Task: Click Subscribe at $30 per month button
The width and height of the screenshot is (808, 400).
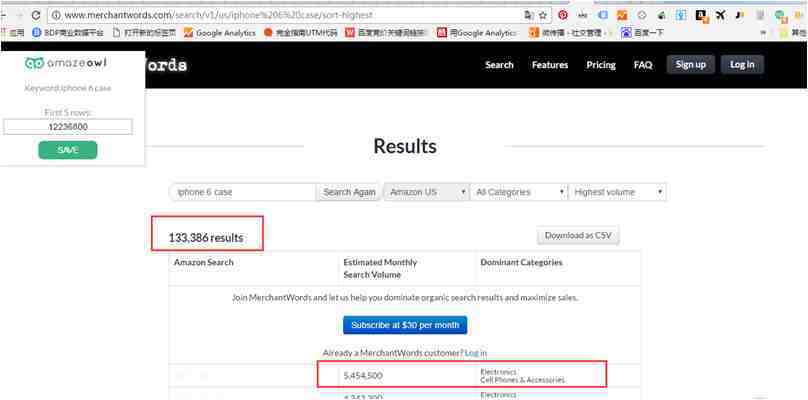Action: (x=405, y=325)
